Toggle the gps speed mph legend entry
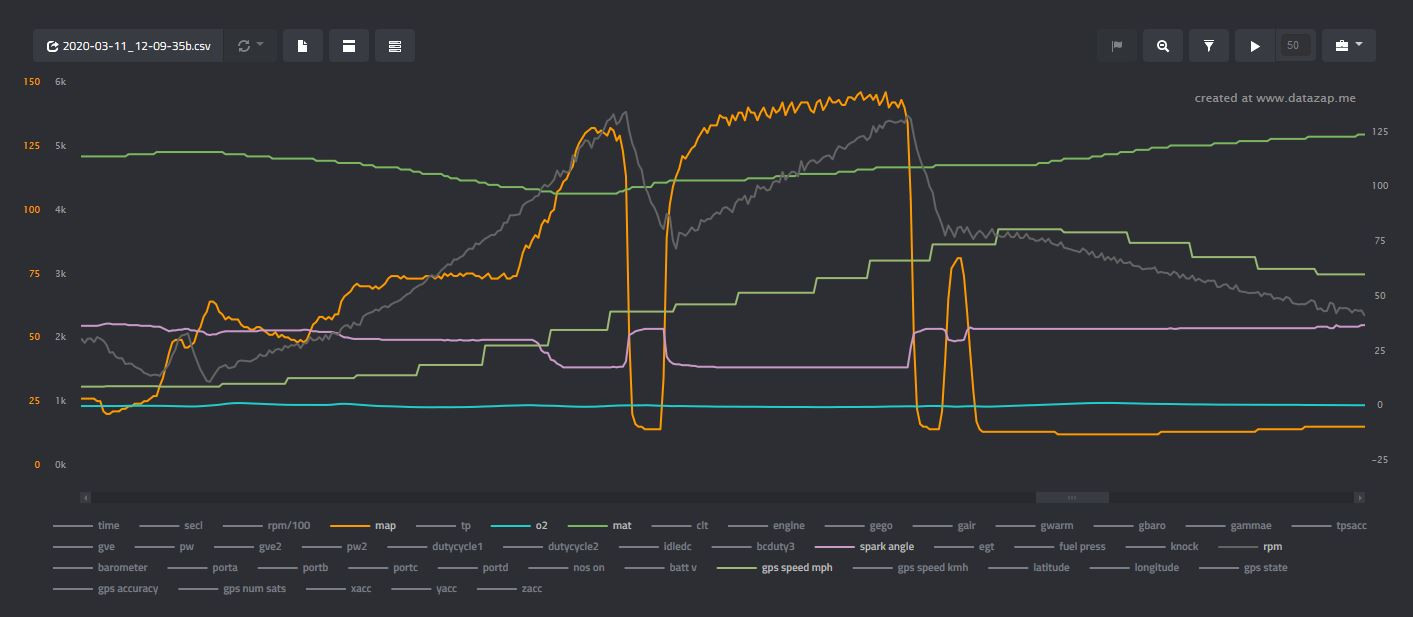This screenshot has width=1413, height=617. coord(796,568)
